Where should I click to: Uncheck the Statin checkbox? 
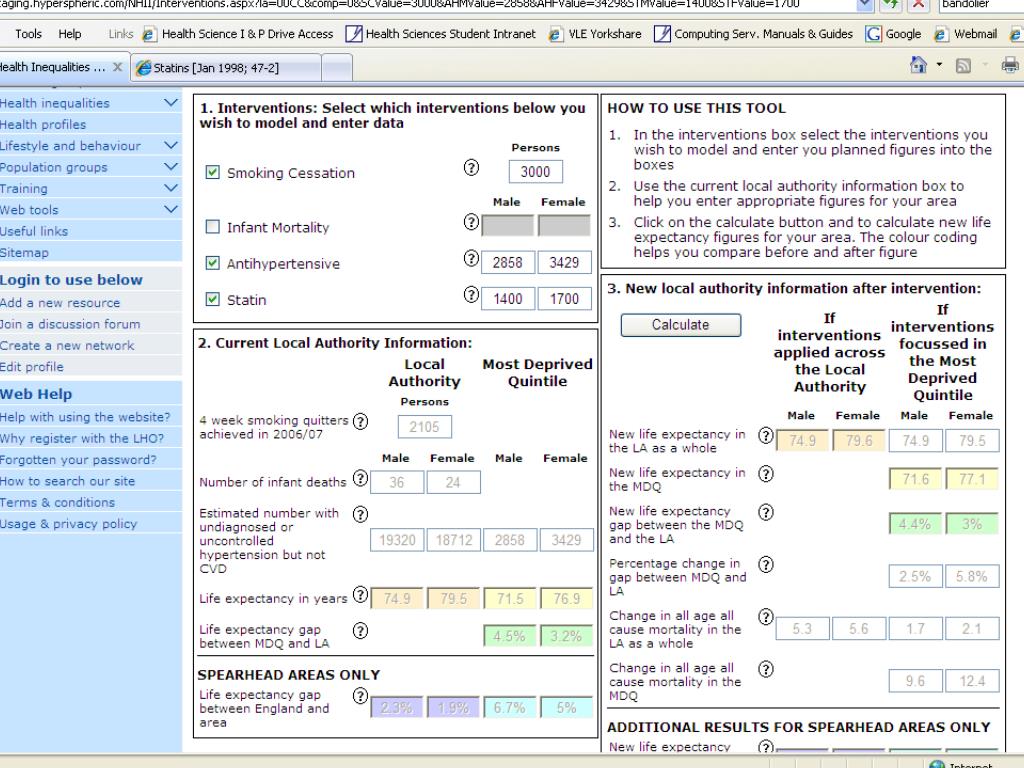[212, 299]
